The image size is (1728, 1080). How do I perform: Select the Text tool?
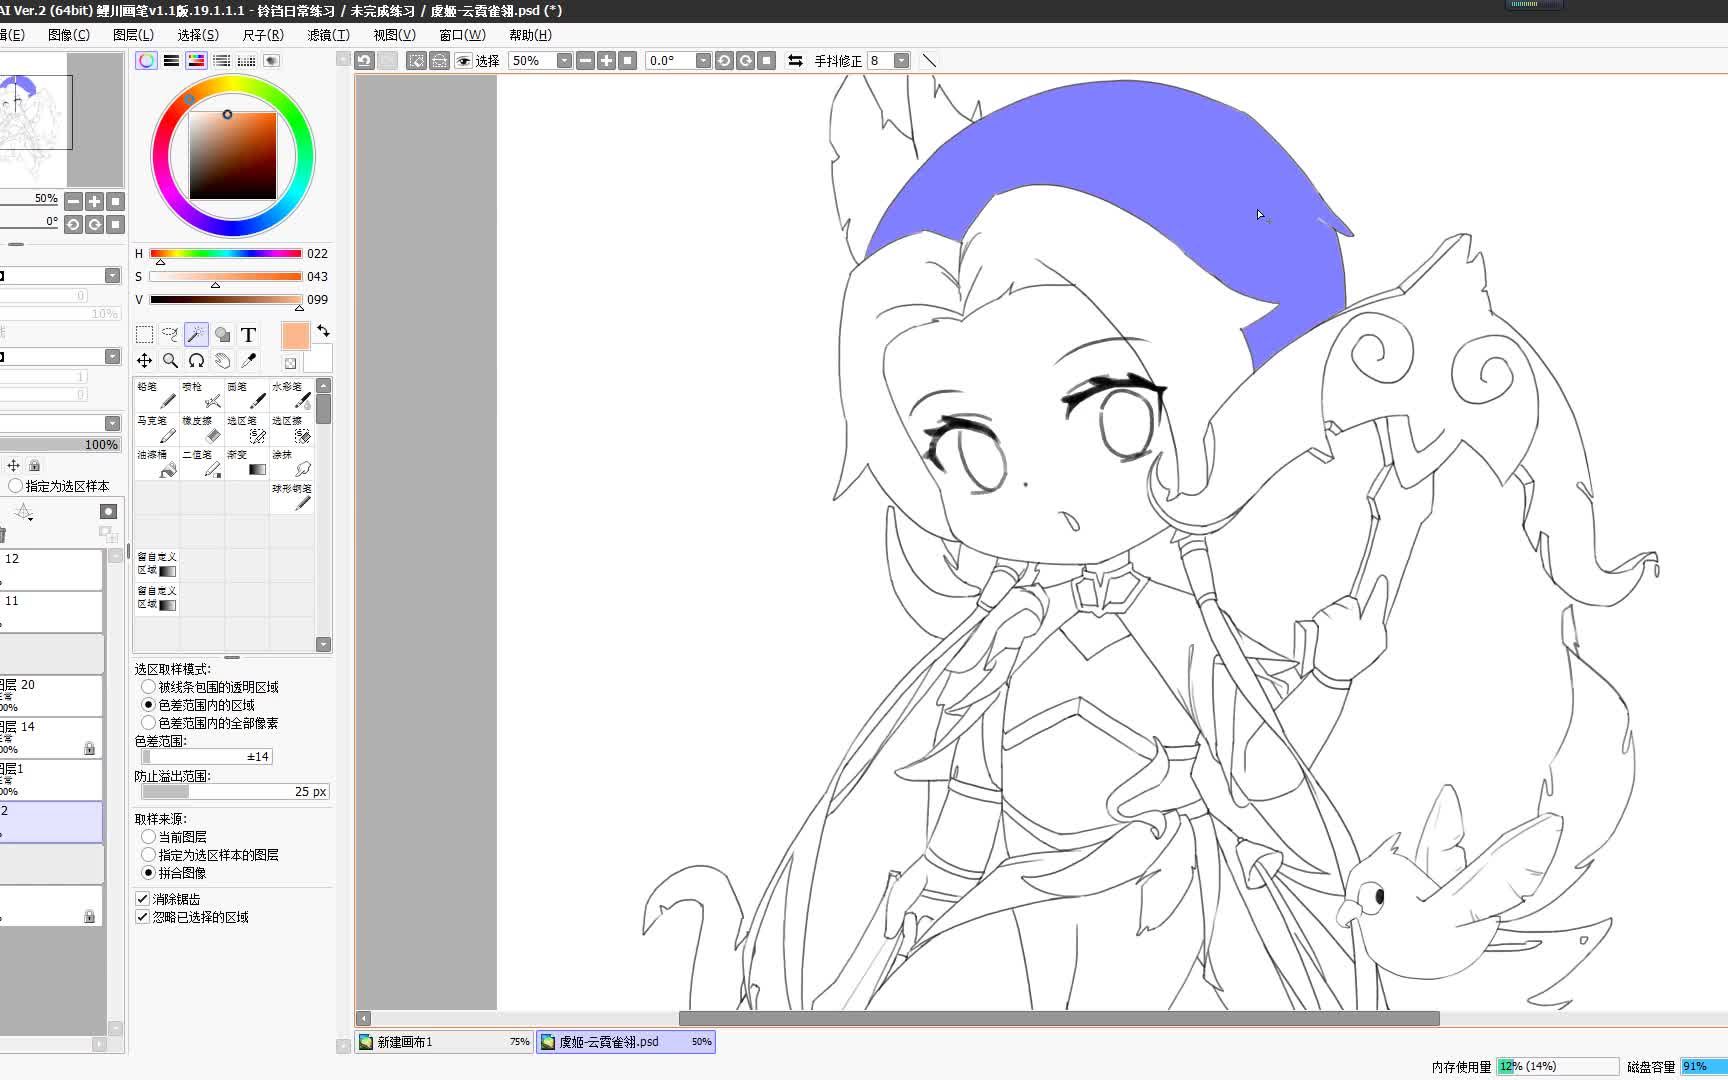pyautogui.click(x=248, y=335)
